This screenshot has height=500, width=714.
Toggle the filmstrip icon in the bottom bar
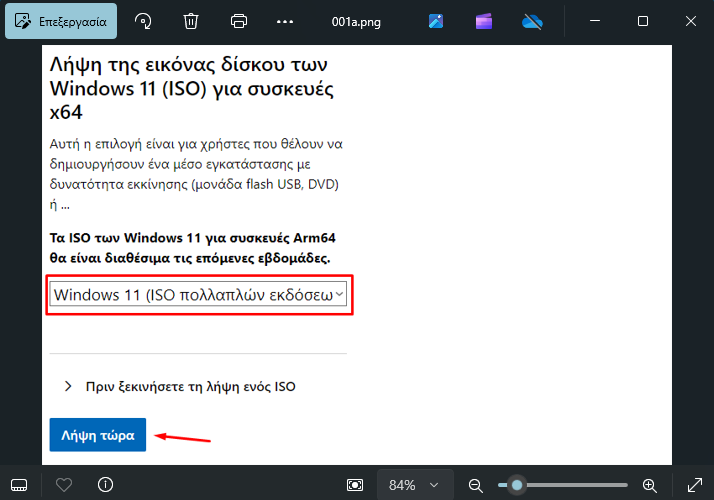click(19, 485)
